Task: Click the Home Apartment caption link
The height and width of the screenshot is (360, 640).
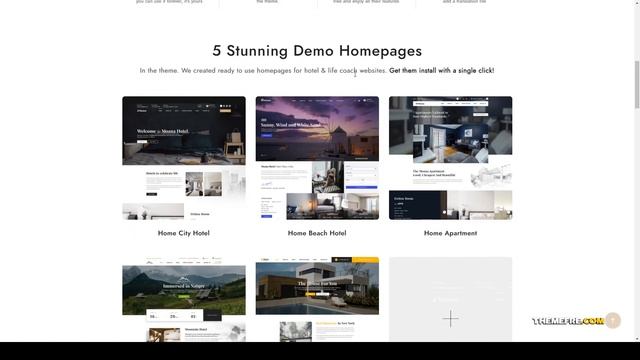Action: [450, 233]
